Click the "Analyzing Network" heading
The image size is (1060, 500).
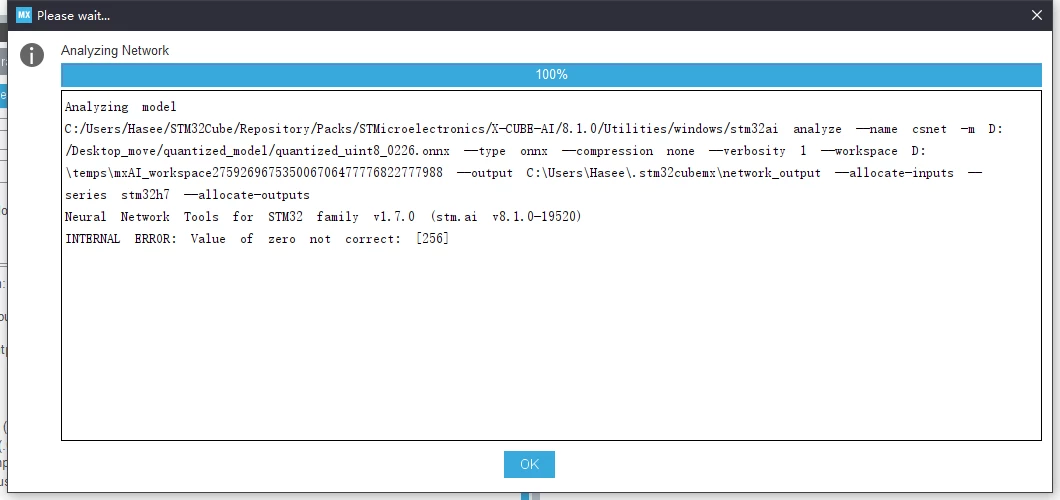pos(115,51)
